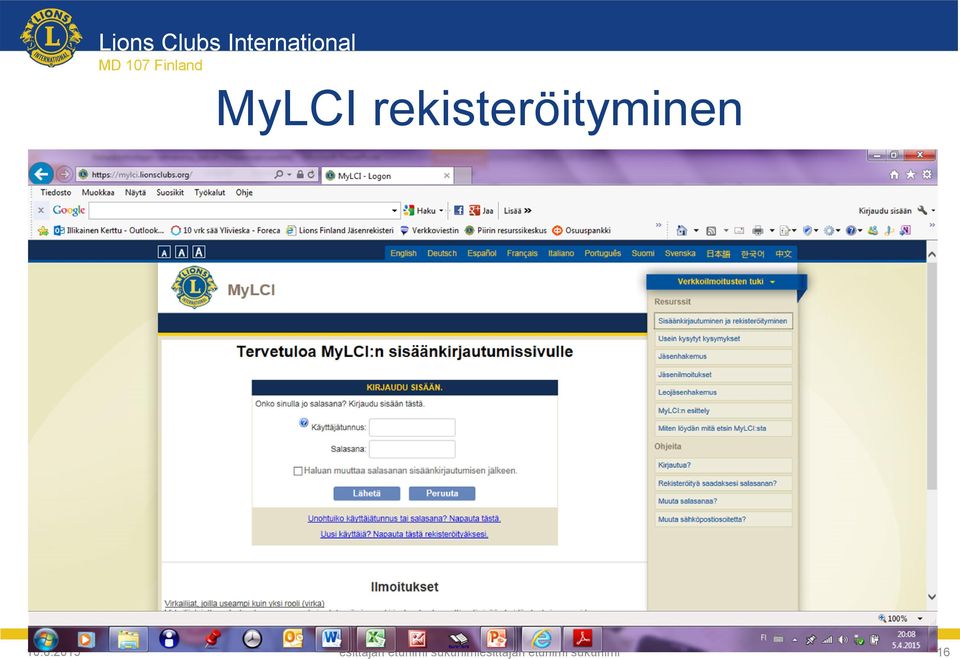Viewport: 960px width, 659px height.
Task: Open the Favorites star icon
Action: pos(910,175)
